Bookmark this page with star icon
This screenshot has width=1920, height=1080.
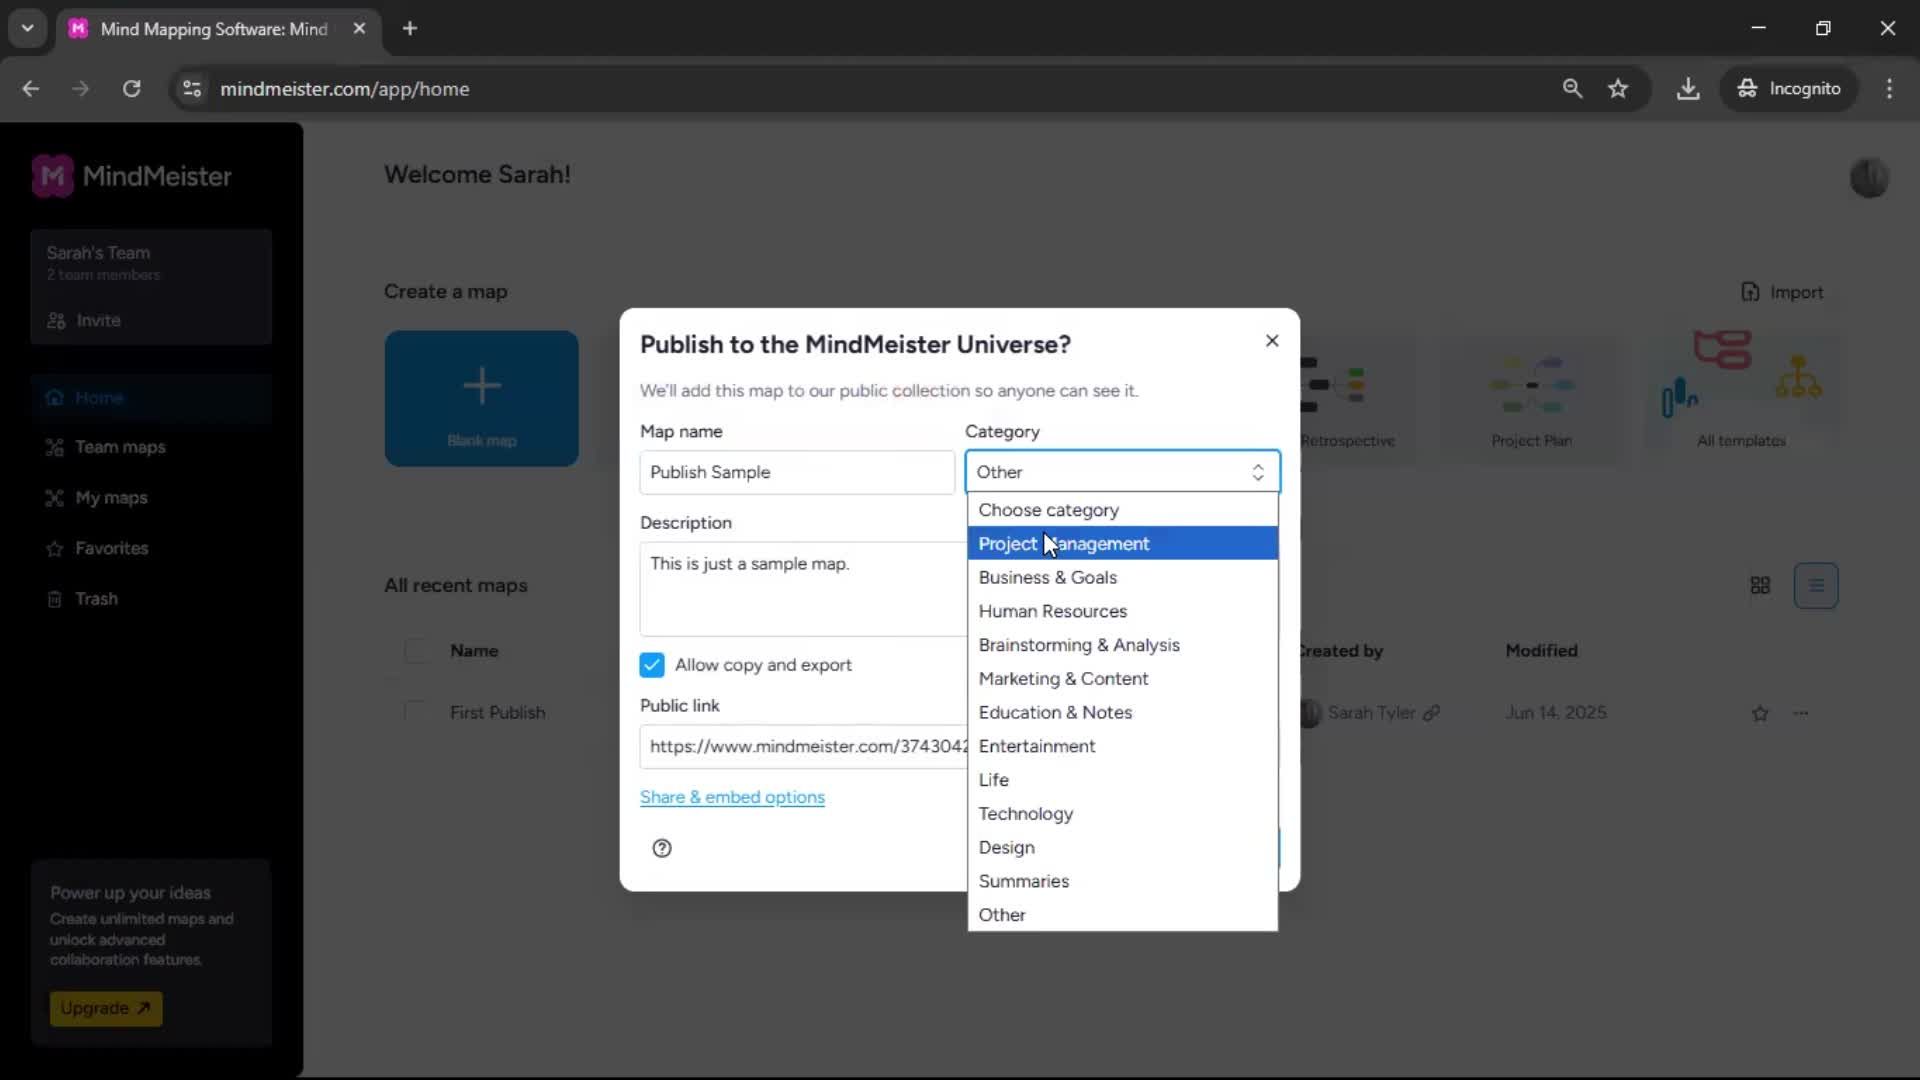point(1618,89)
